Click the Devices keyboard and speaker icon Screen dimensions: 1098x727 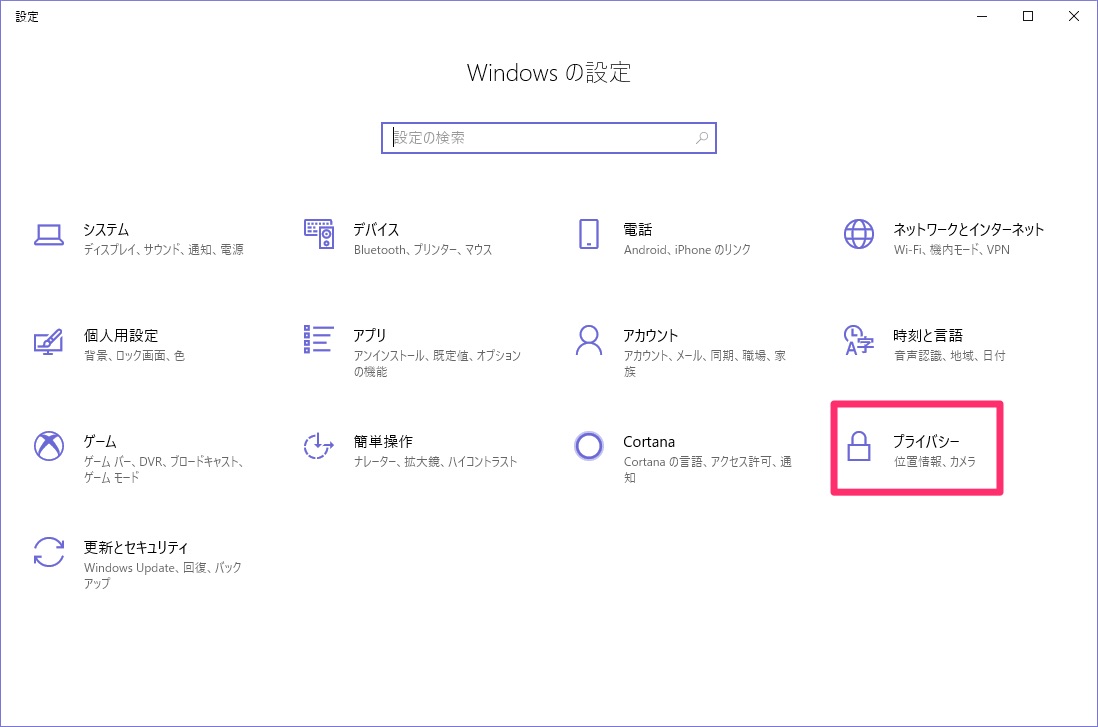click(319, 234)
